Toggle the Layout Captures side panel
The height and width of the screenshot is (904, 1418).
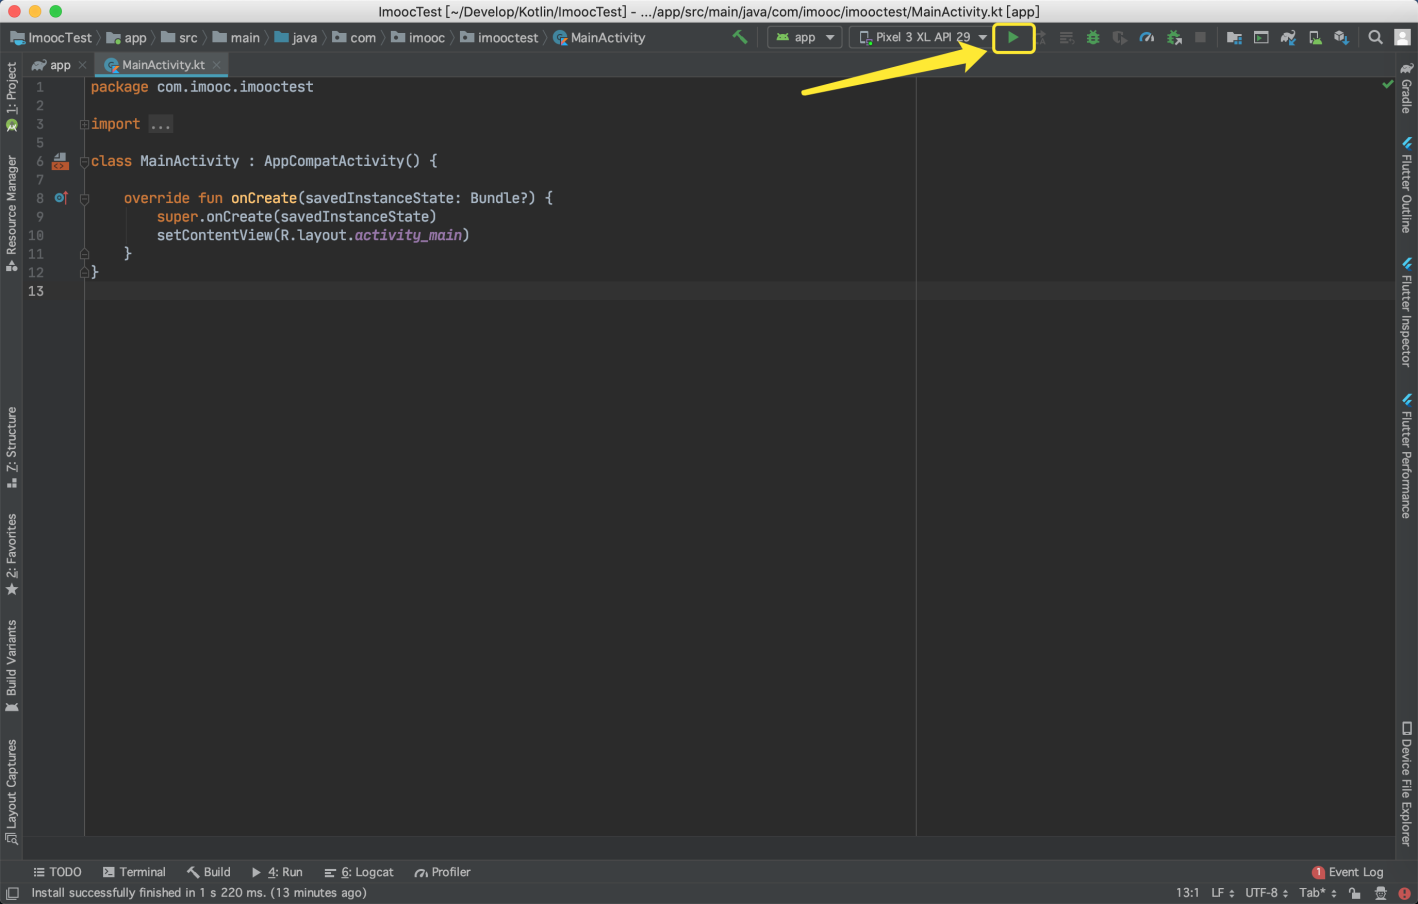[12, 792]
